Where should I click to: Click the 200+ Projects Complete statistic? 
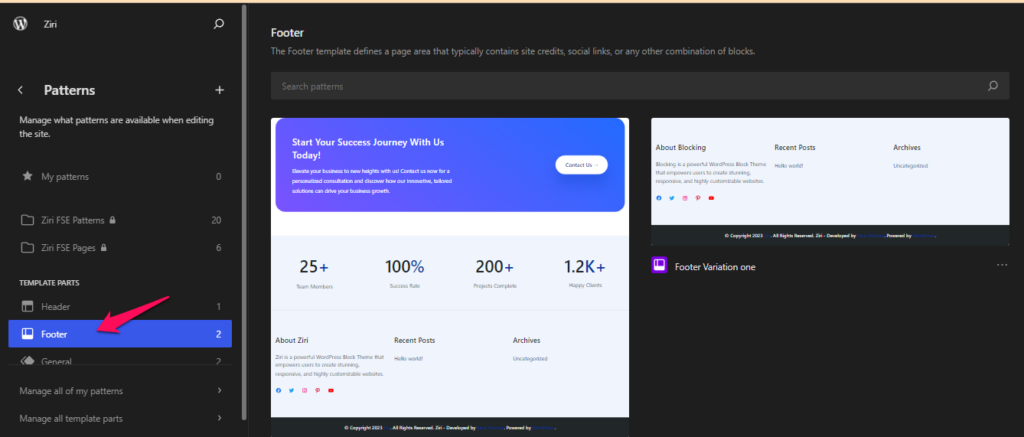pyautogui.click(x=494, y=274)
